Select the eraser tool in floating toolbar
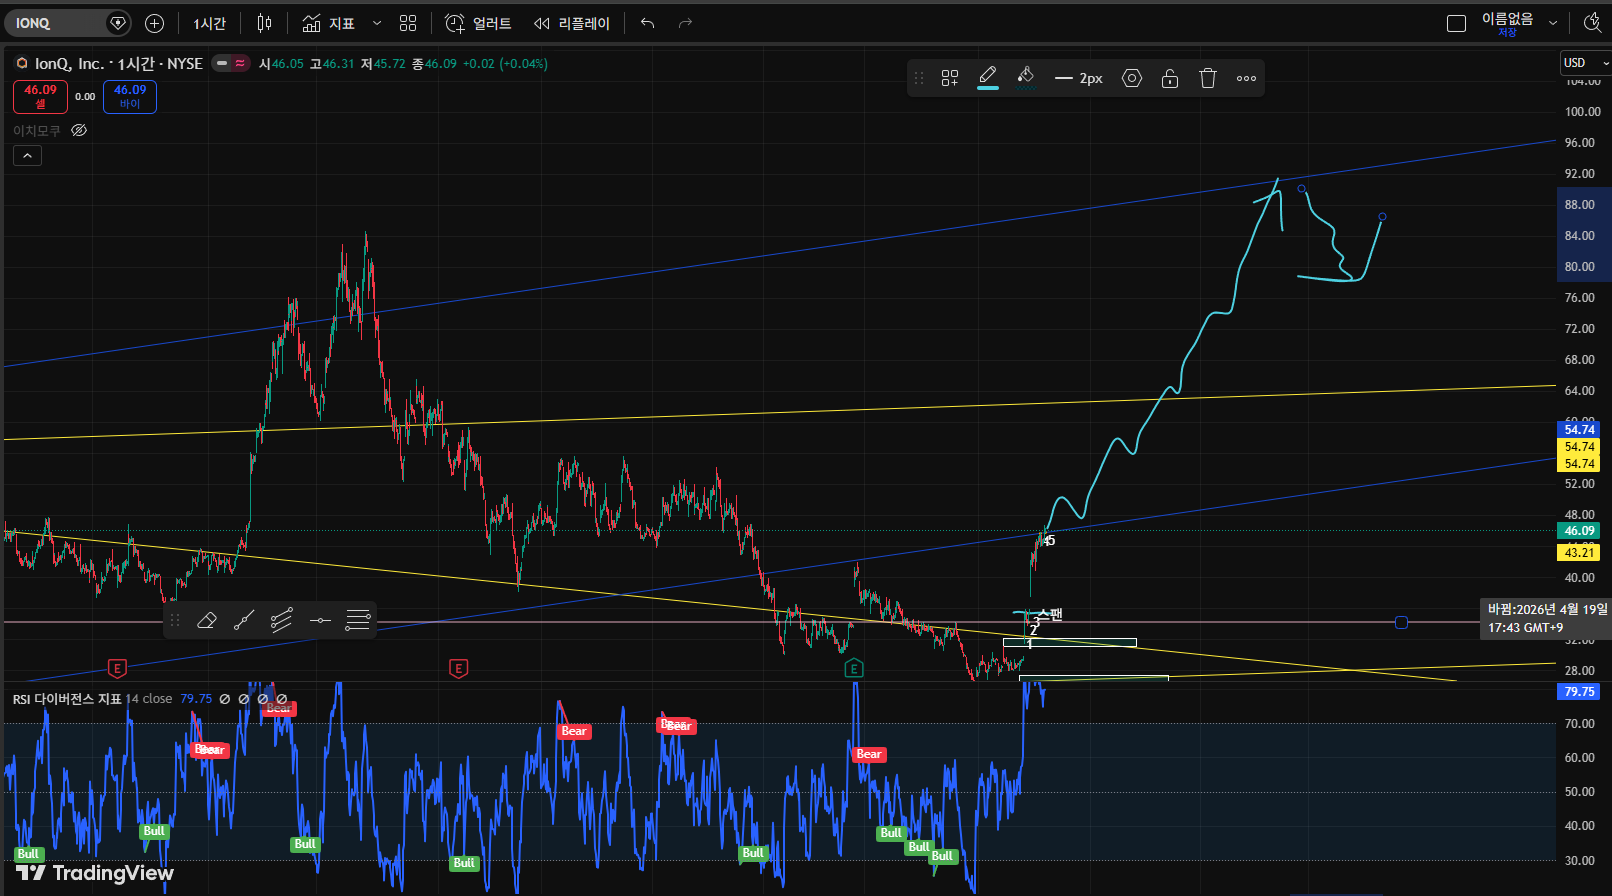The width and height of the screenshot is (1612, 896). pos(207,621)
